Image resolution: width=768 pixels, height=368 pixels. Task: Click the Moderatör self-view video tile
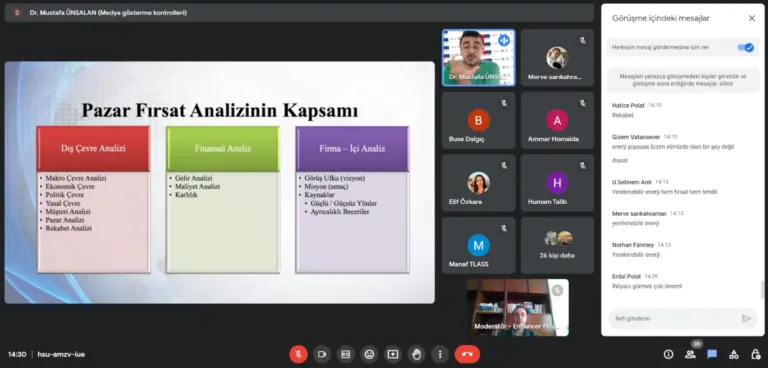point(518,308)
